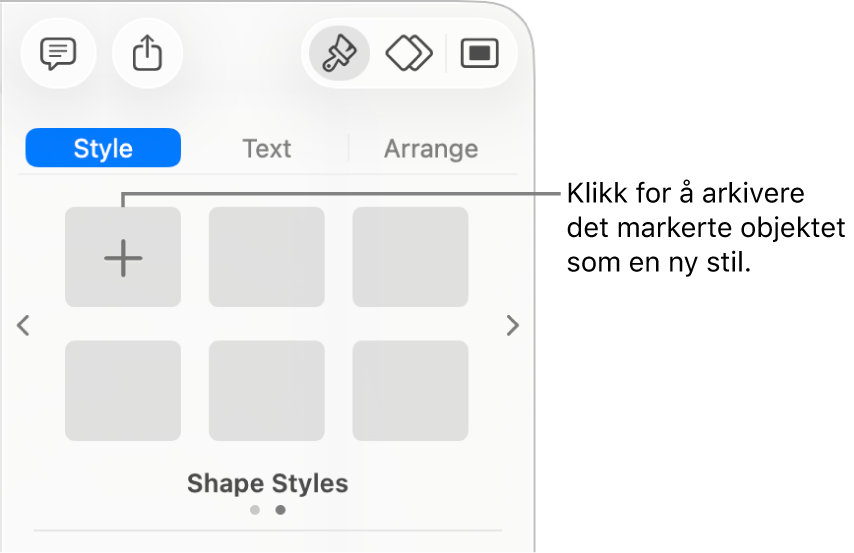Pick empty style swatch directly below plus button
854x553 pixels.
(x=123, y=390)
